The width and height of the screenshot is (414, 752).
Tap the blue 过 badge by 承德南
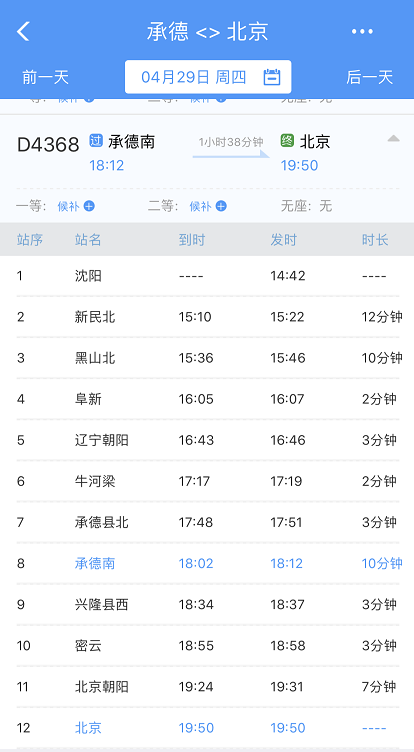[96, 141]
